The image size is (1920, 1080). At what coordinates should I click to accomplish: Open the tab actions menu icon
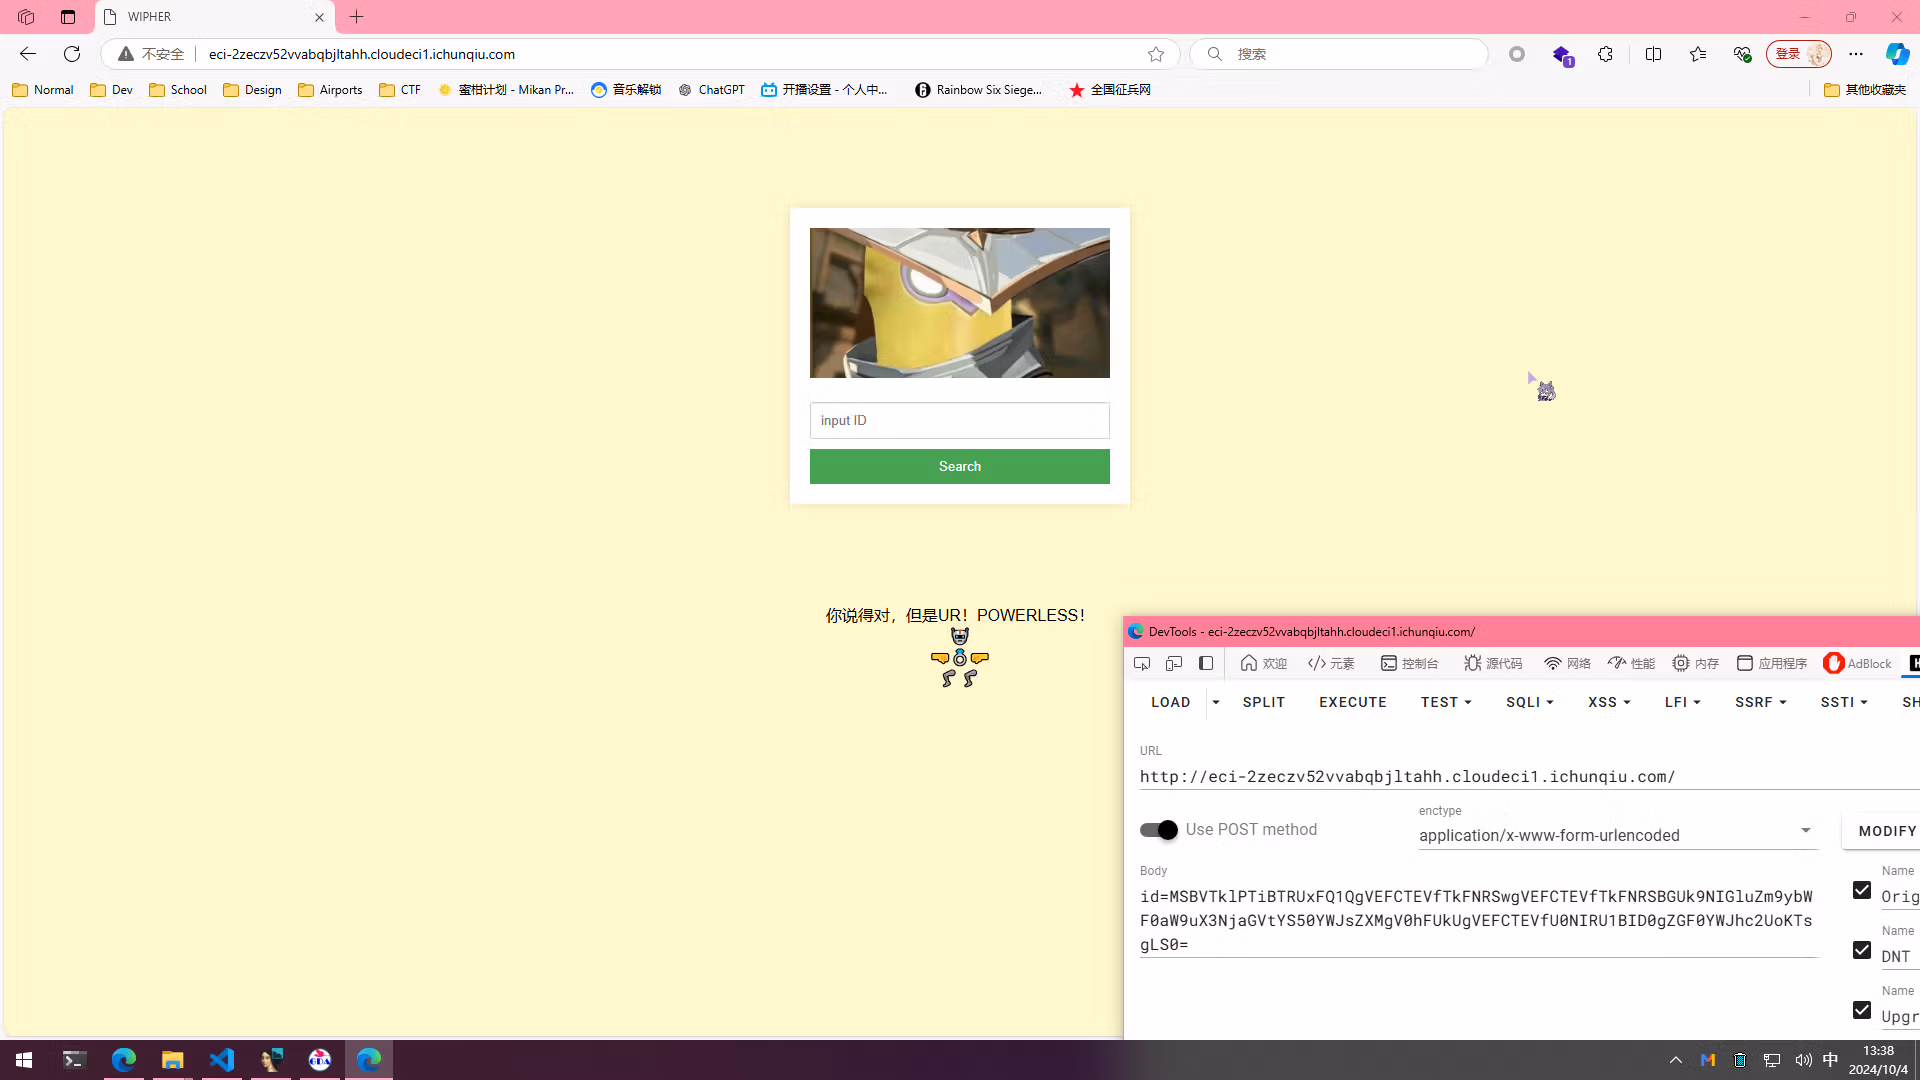click(68, 17)
